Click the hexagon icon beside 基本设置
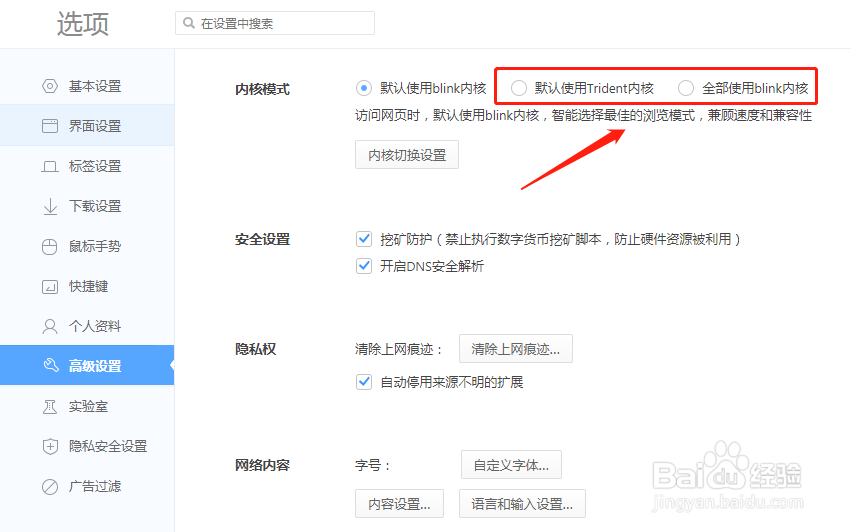This screenshot has width=851, height=532. tap(50, 86)
